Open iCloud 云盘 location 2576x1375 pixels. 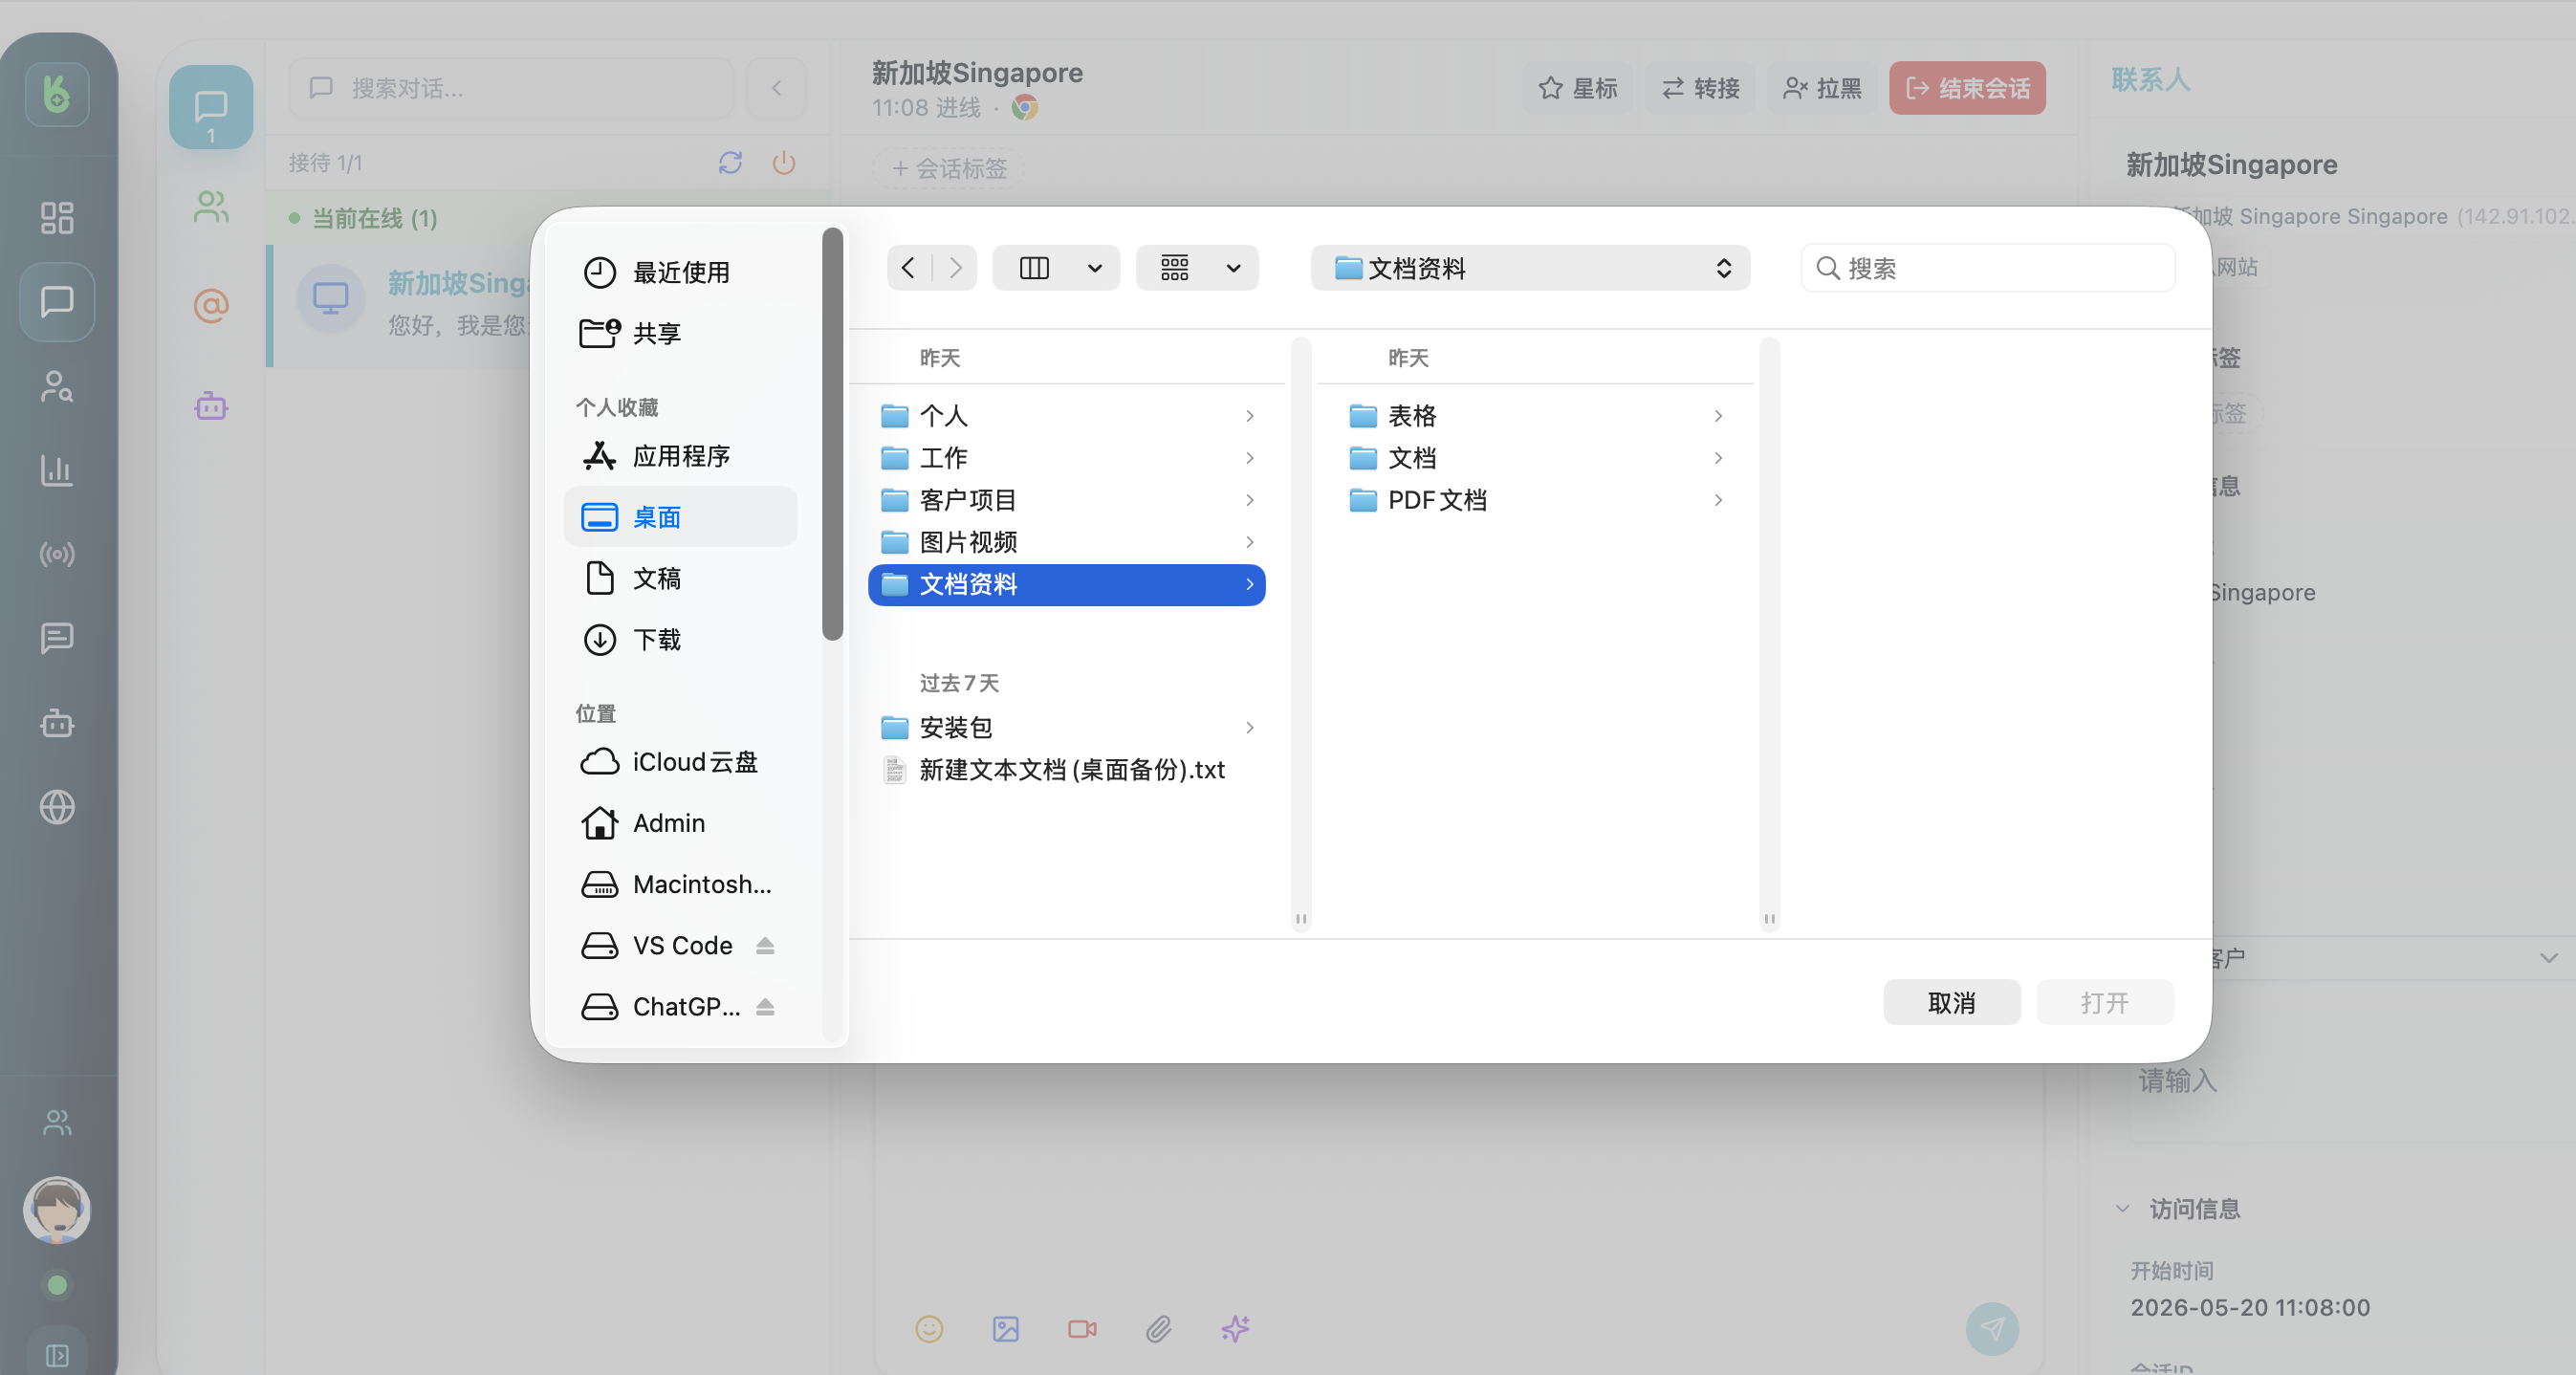point(680,762)
